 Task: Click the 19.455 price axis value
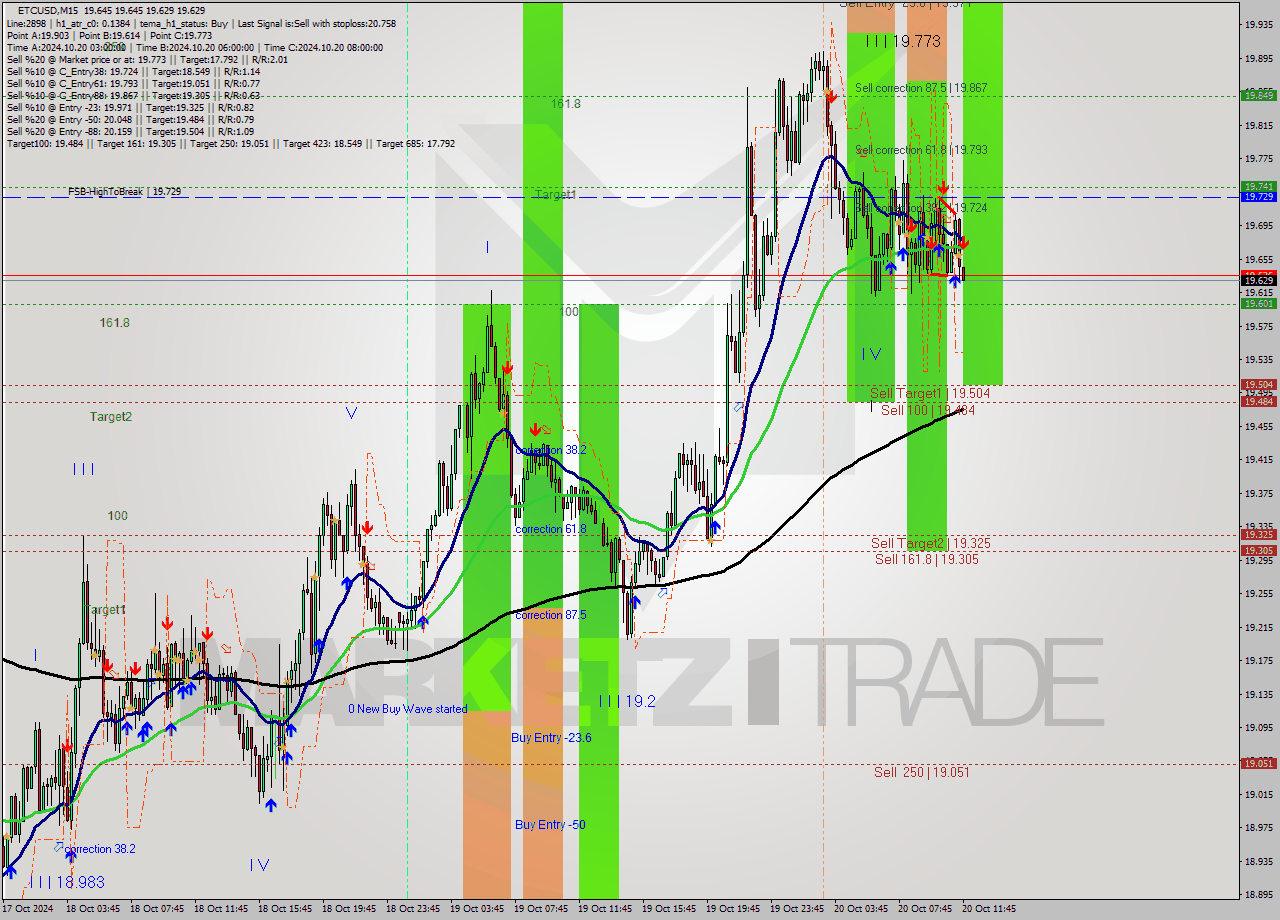1258,426
